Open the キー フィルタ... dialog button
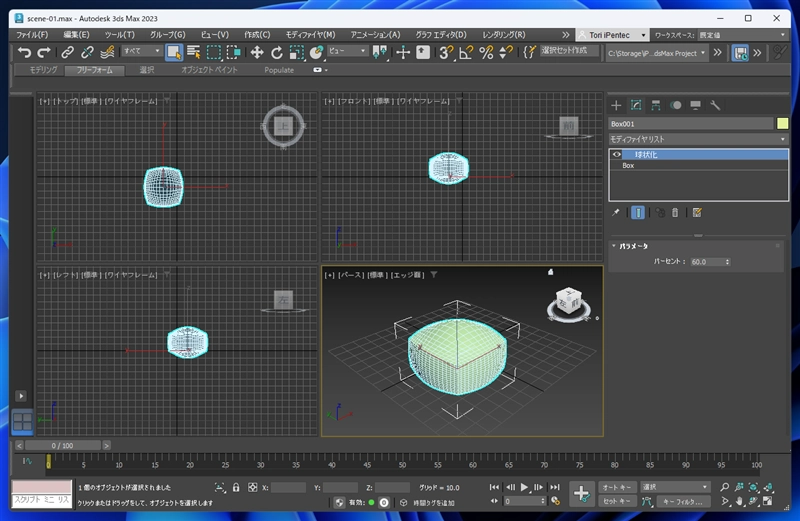Screen dimensions: 800x521 (x=683, y=502)
